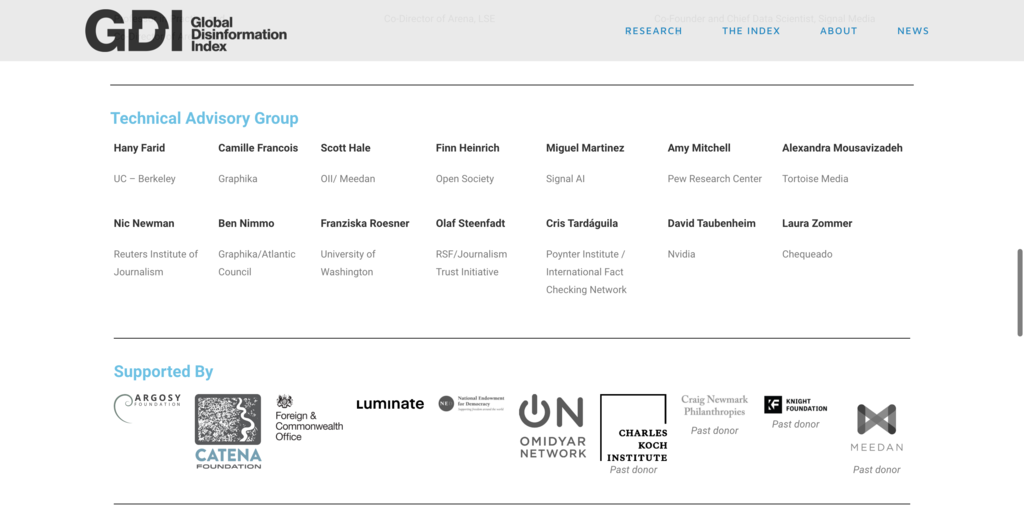Screen dimensions: 1024x520
Task: Click Past donor under Craig Newmark
Action: pos(714,431)
